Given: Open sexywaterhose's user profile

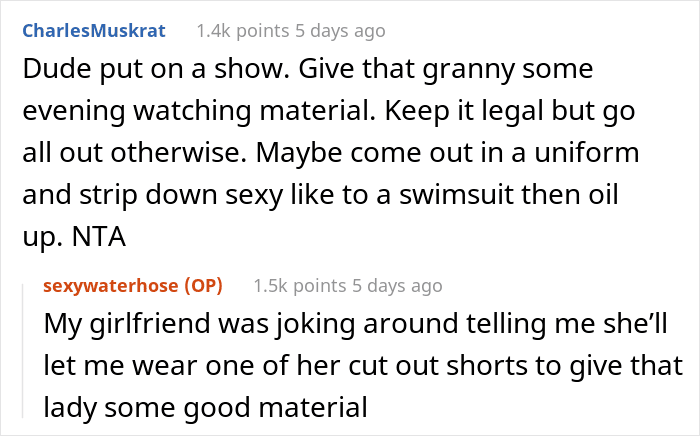Looking at the screenshot, I should click(110, 286).
